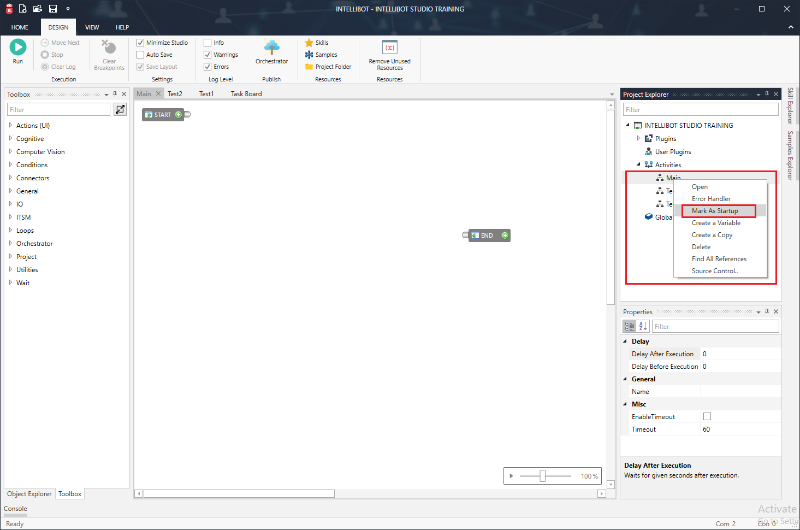Choose Mark As Startup from context menu

[717, 211]
